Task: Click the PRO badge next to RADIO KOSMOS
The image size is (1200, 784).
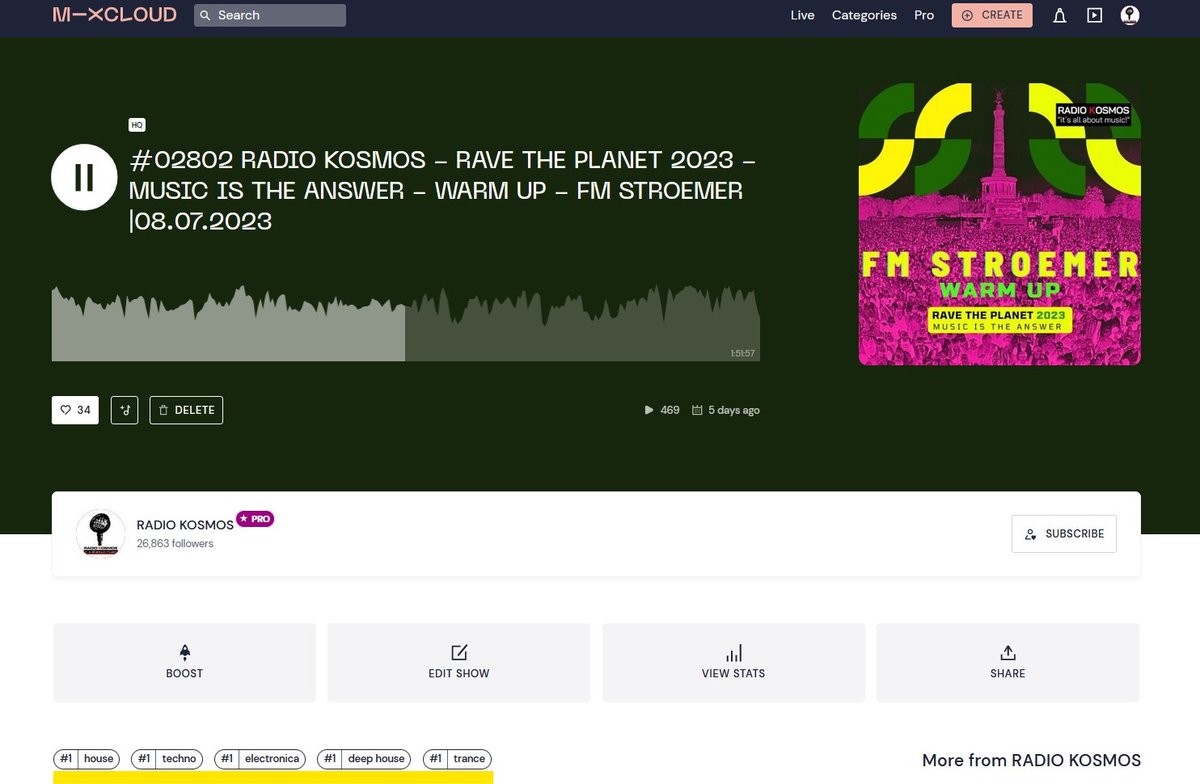Action: click(x=255, y=519)
